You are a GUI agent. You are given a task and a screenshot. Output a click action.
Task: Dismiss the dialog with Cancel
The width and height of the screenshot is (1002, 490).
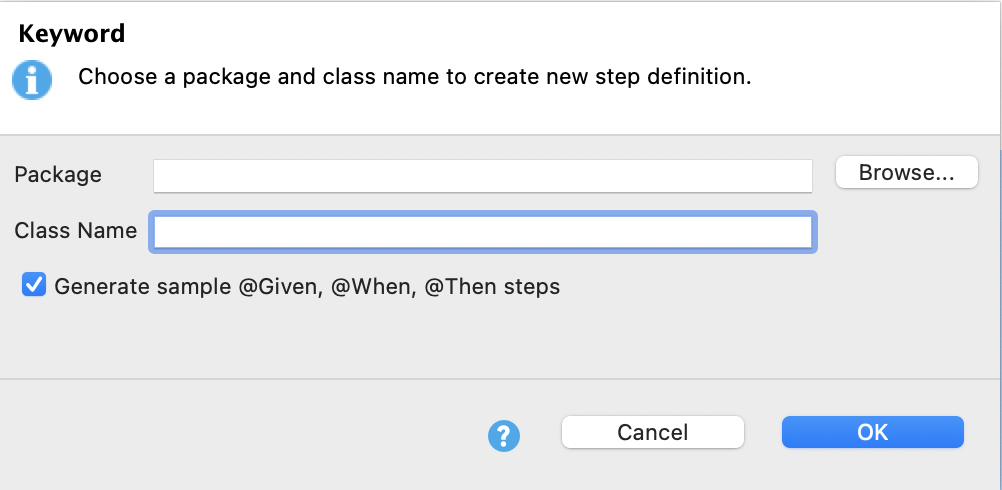click(x=652, y=432)
